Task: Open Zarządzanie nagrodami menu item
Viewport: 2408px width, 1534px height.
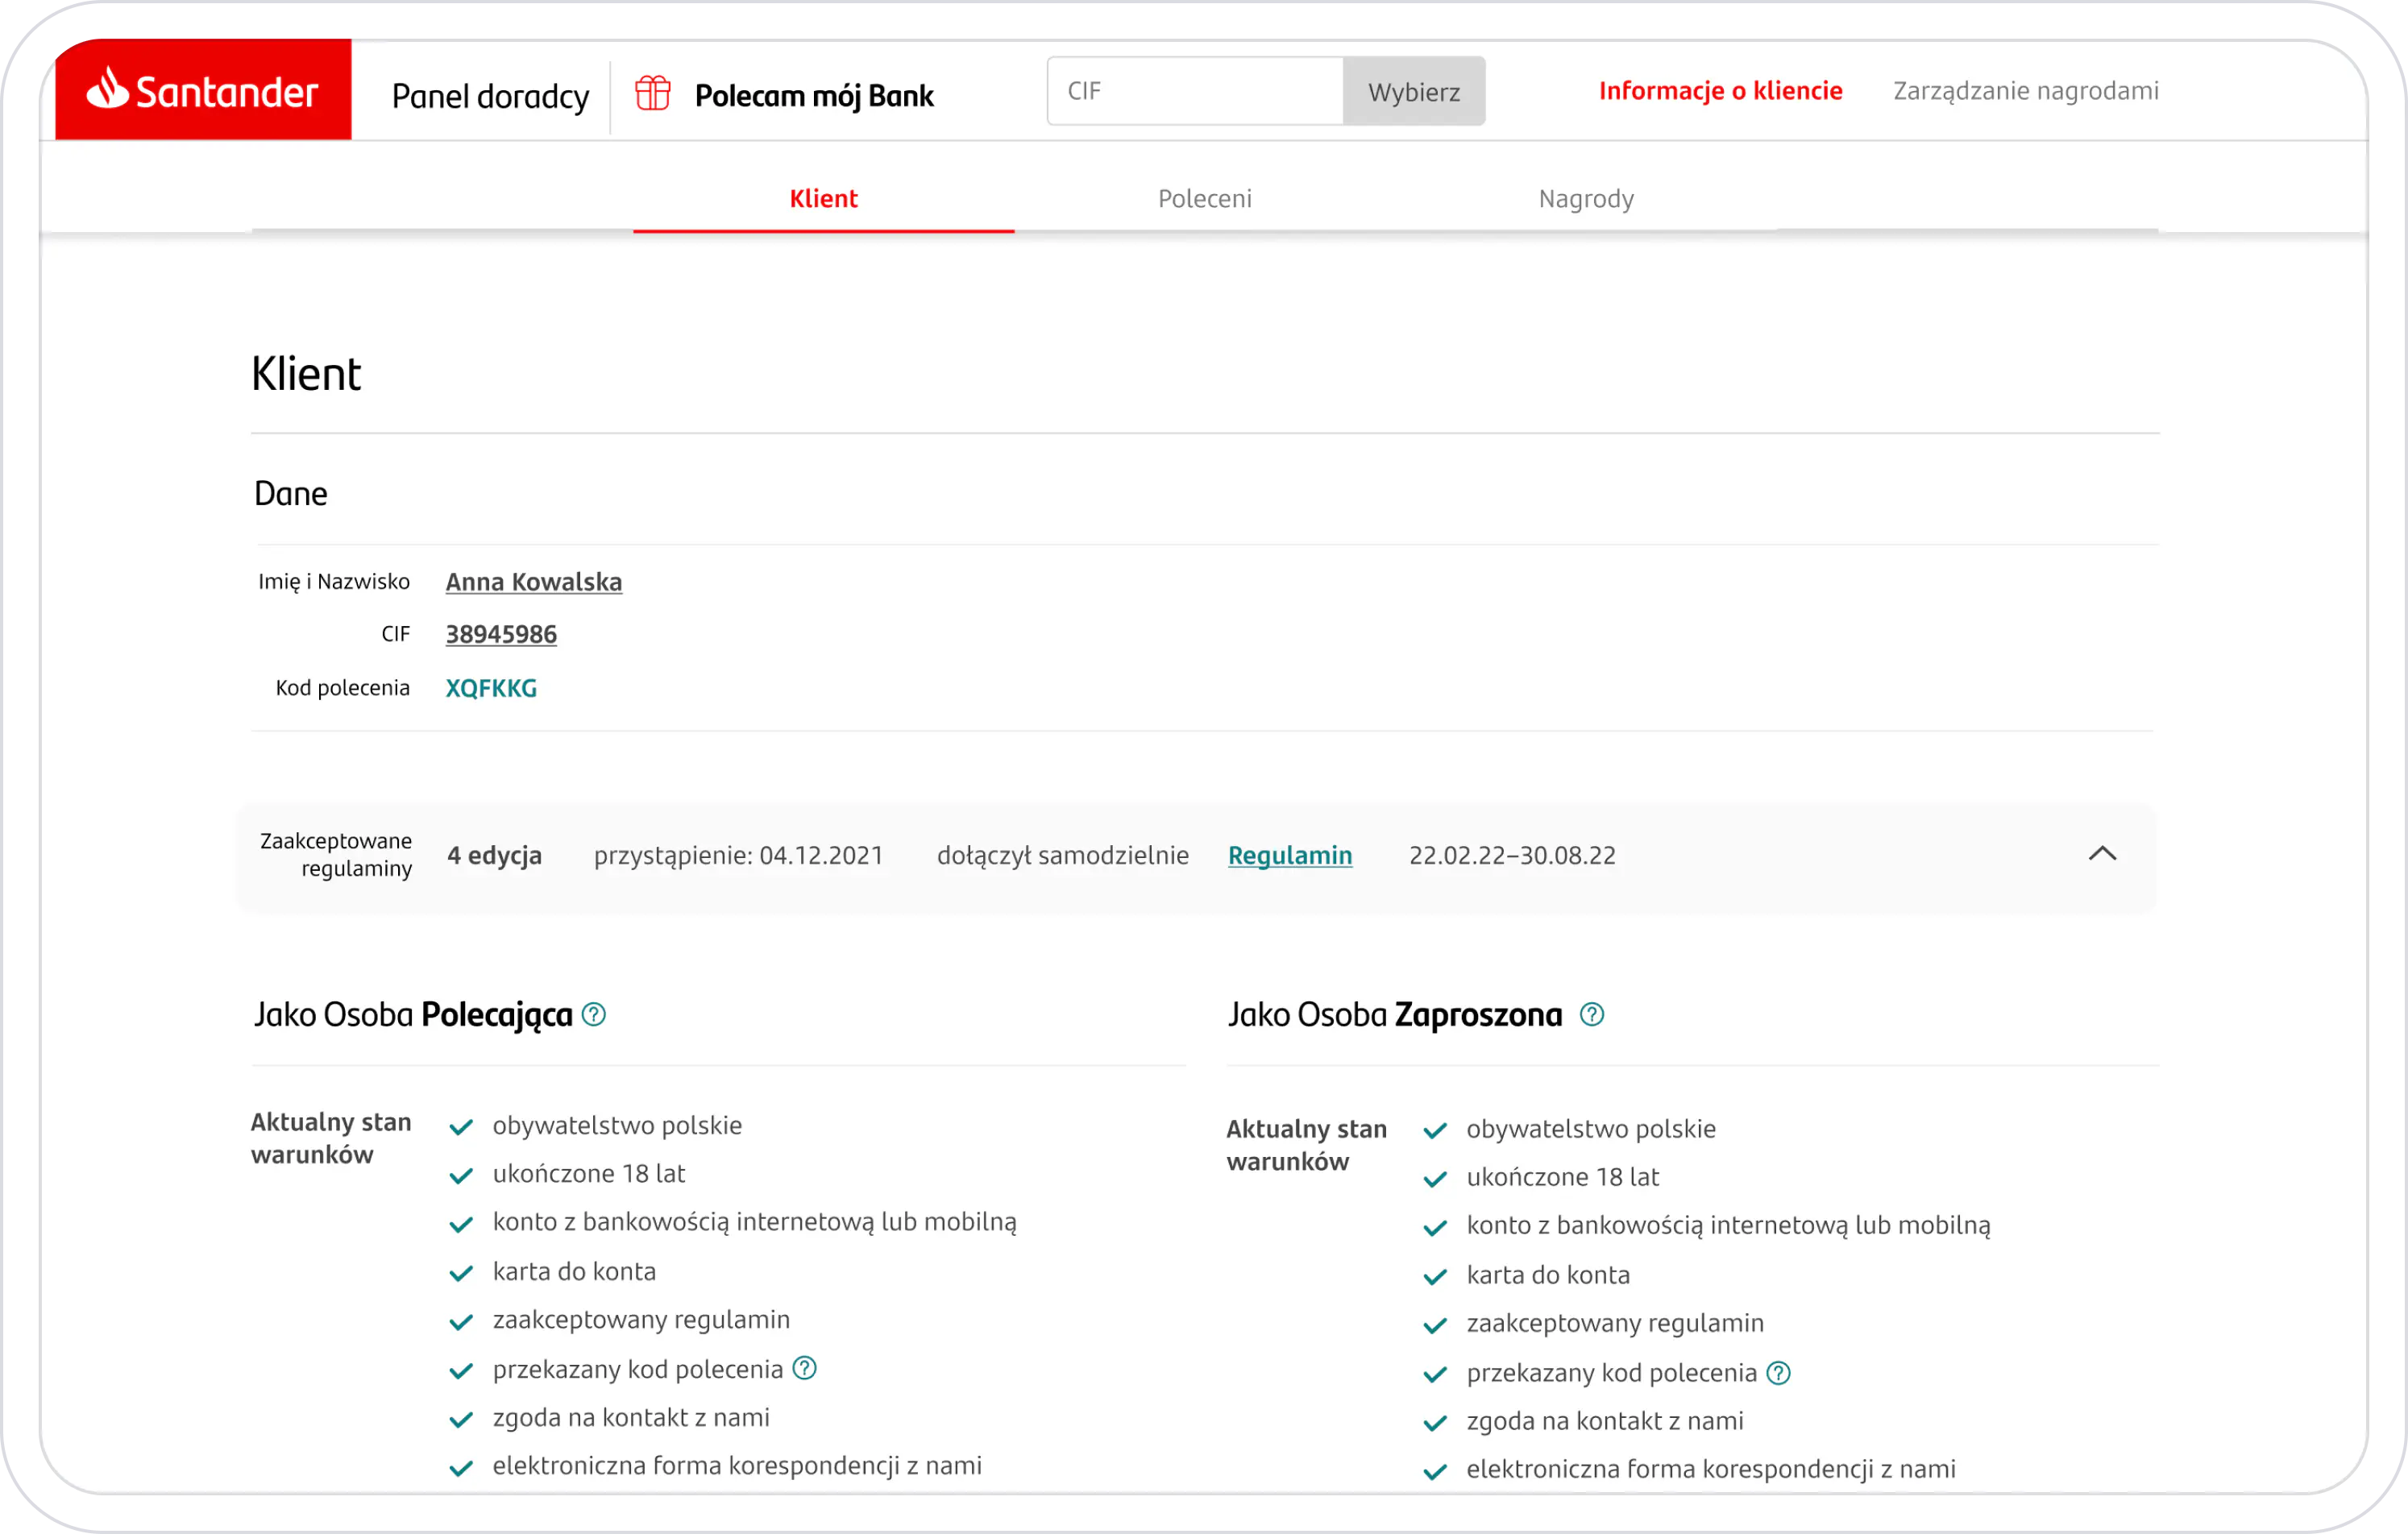Action: click(2025, 91)
